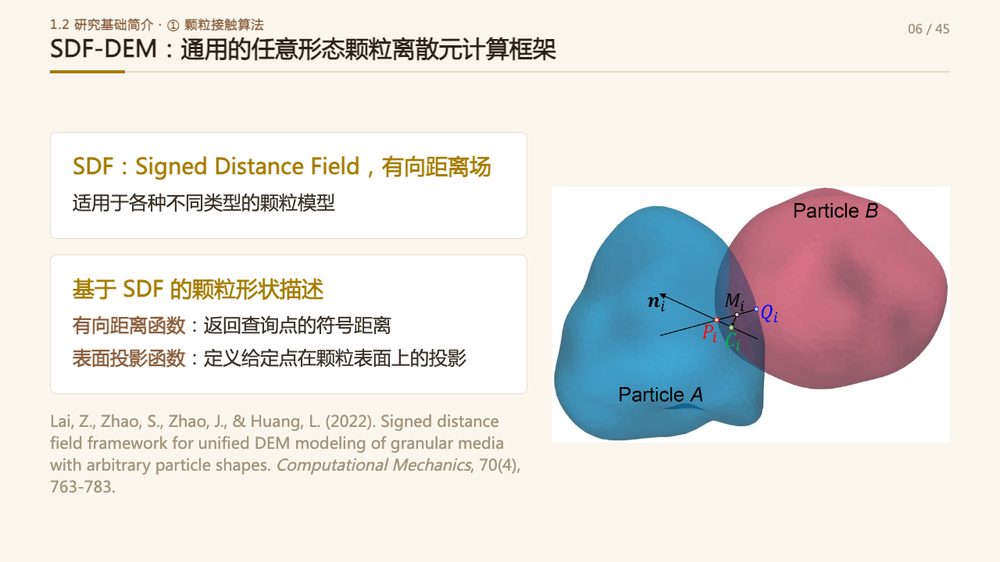The width and height of the screenshot is (1000, 562).
Task: Click the Particle B label
Action: pos(835,211)
